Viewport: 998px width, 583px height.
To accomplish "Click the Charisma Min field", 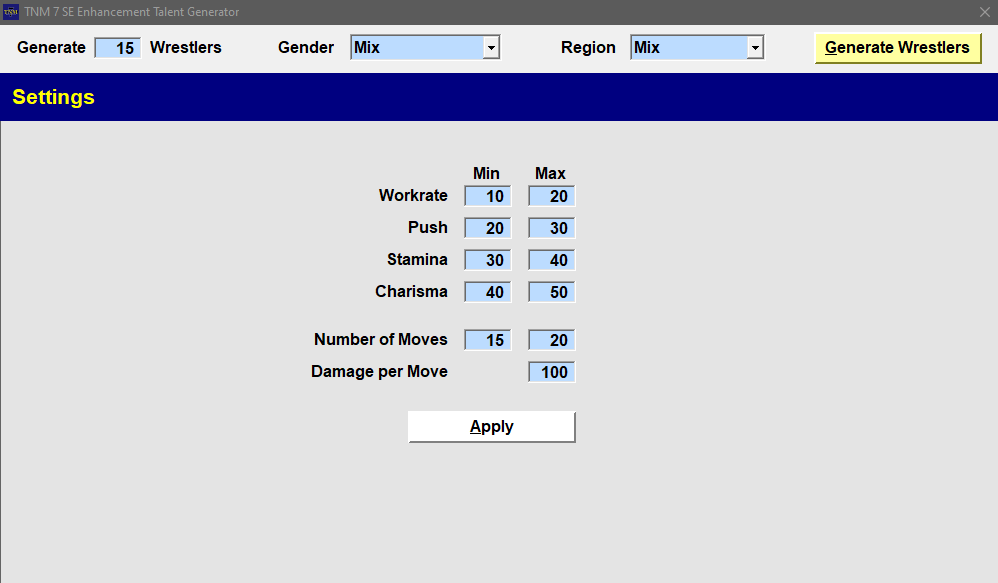I will tap(488, 292).
